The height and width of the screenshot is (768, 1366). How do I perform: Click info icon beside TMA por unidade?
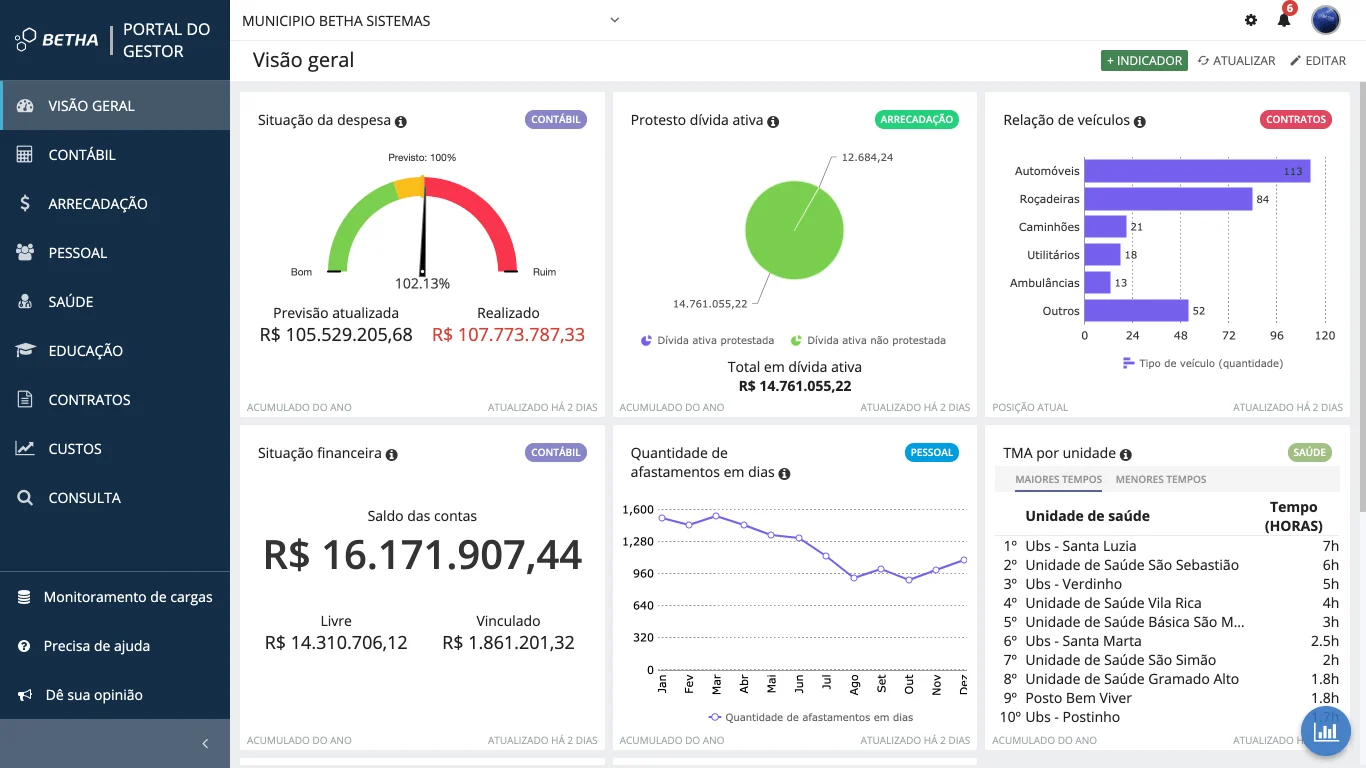pos(1126,455)
